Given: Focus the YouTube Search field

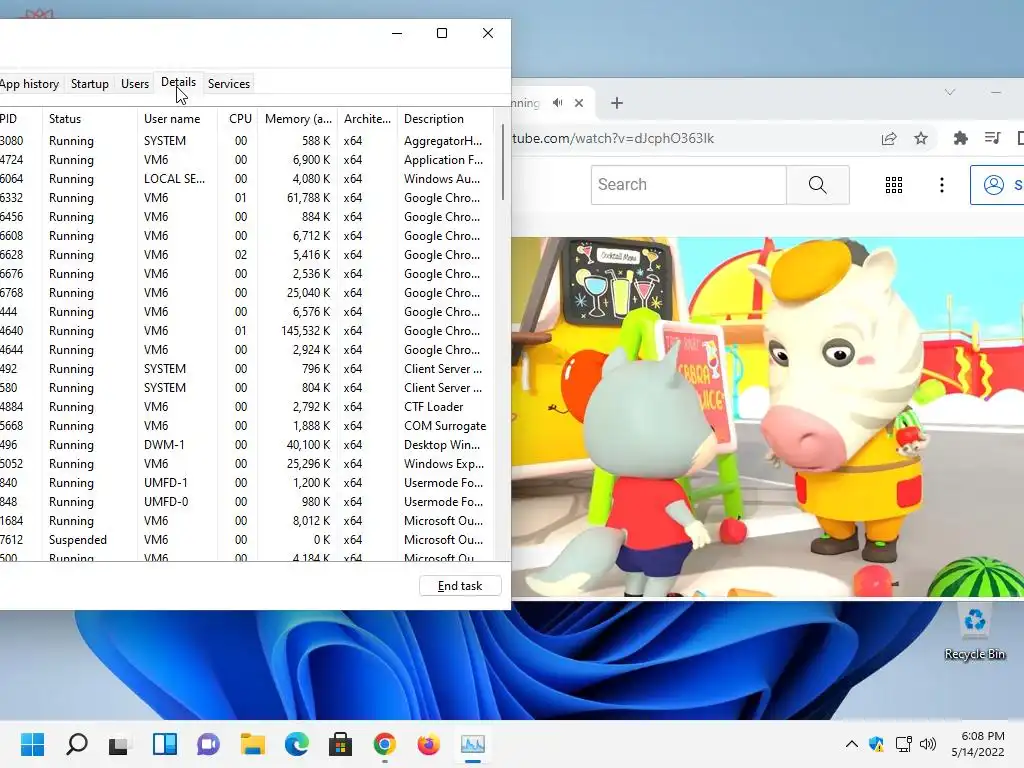Looking at the screenshot, I should pyautogui.click(x=688, y=185).
